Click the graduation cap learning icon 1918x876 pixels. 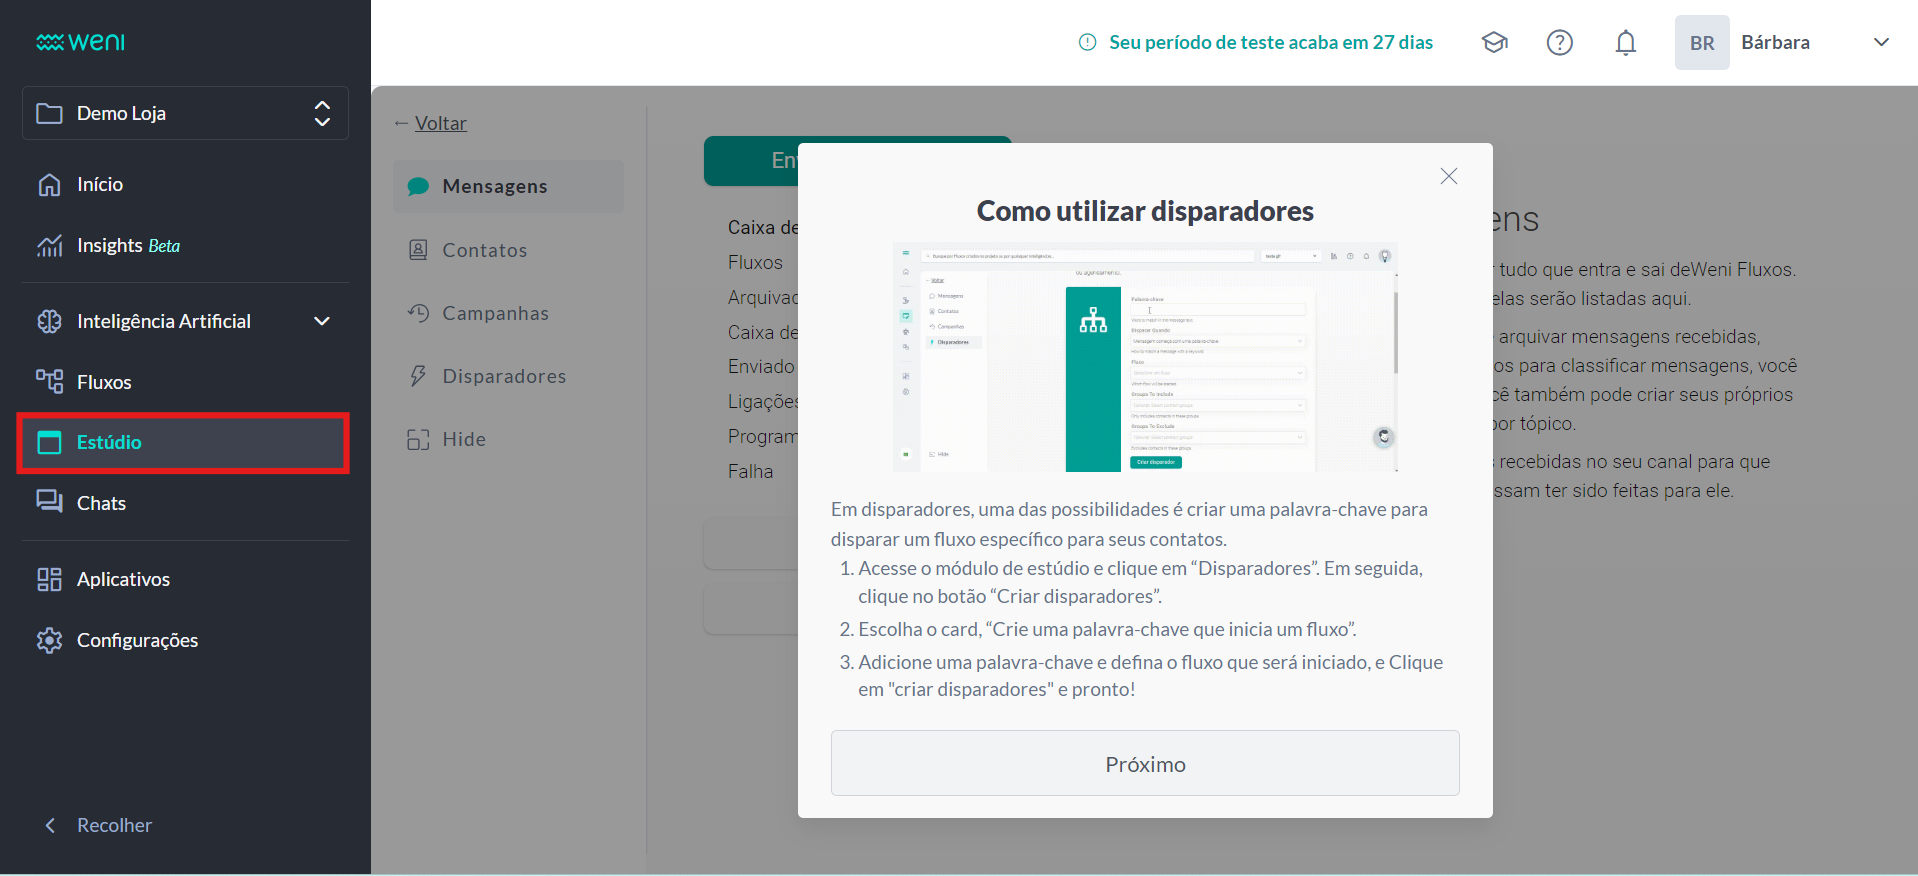tap(1494, 42)
